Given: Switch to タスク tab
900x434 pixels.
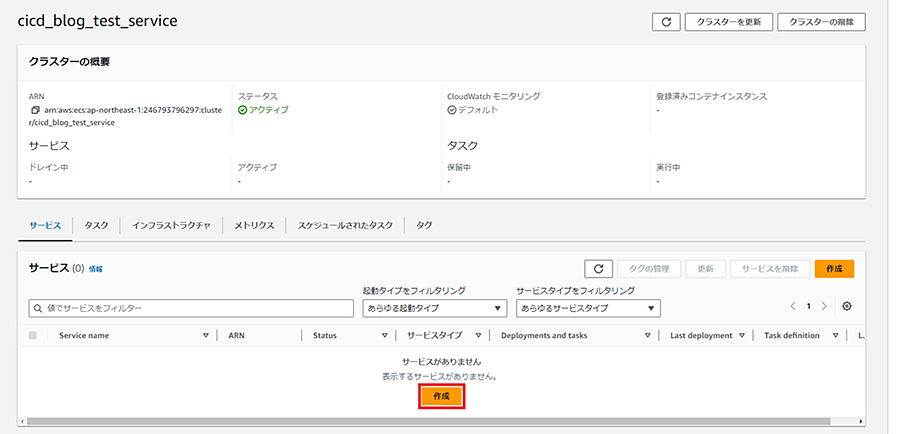Looking at the screenshot, I should [96, 226].
